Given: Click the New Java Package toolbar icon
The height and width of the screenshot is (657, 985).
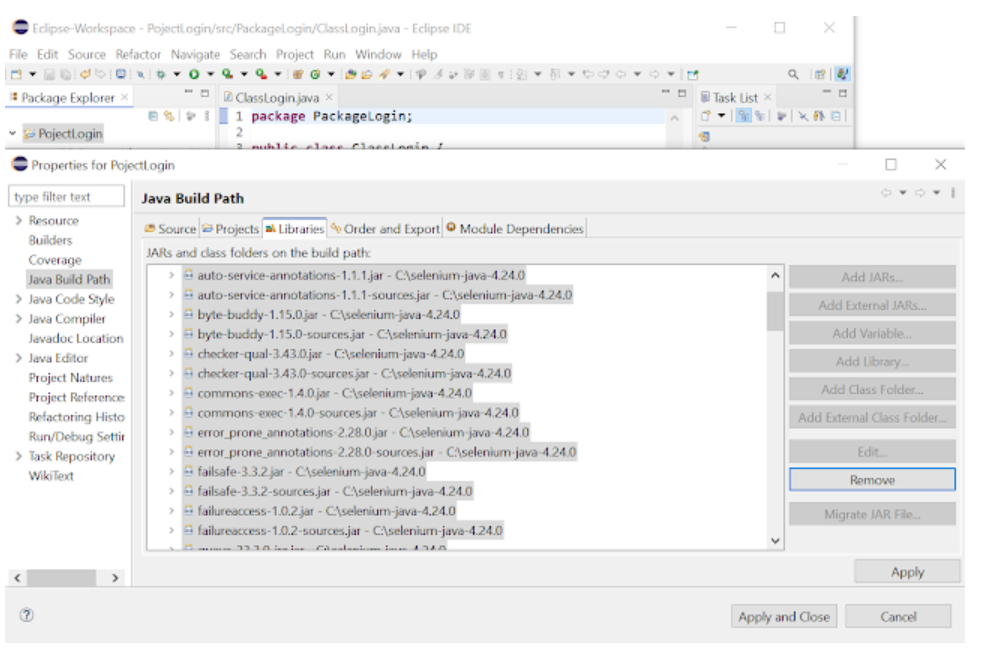Looking at the screenshot, I should (298, 74).
